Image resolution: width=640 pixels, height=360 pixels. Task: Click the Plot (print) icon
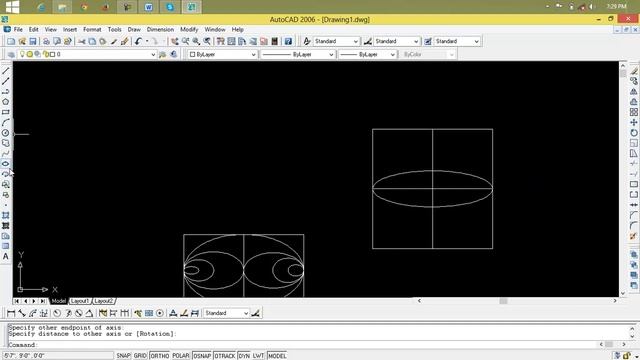[46, 41]
